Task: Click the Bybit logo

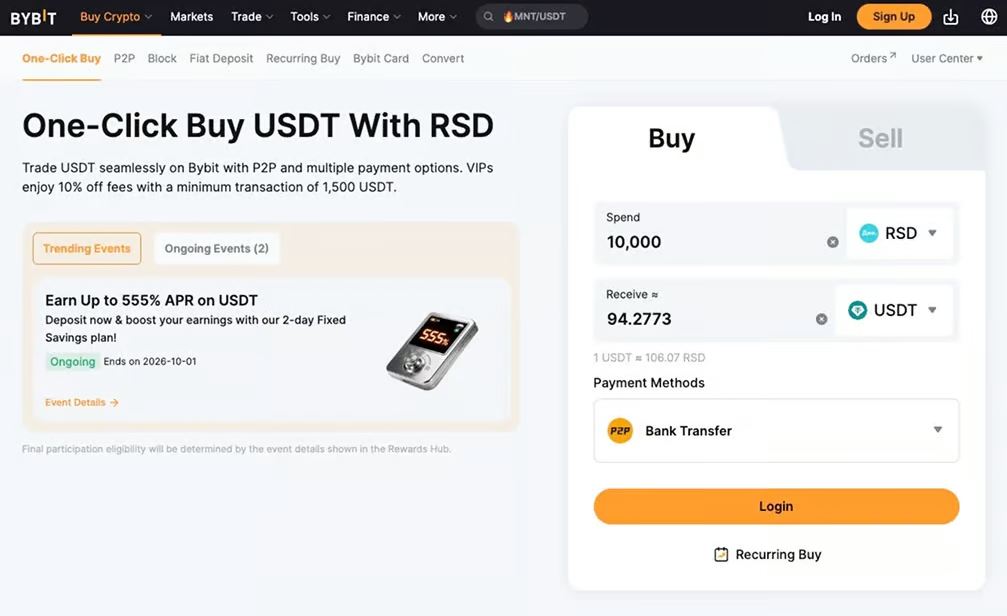Action: [x=33, y=17]
